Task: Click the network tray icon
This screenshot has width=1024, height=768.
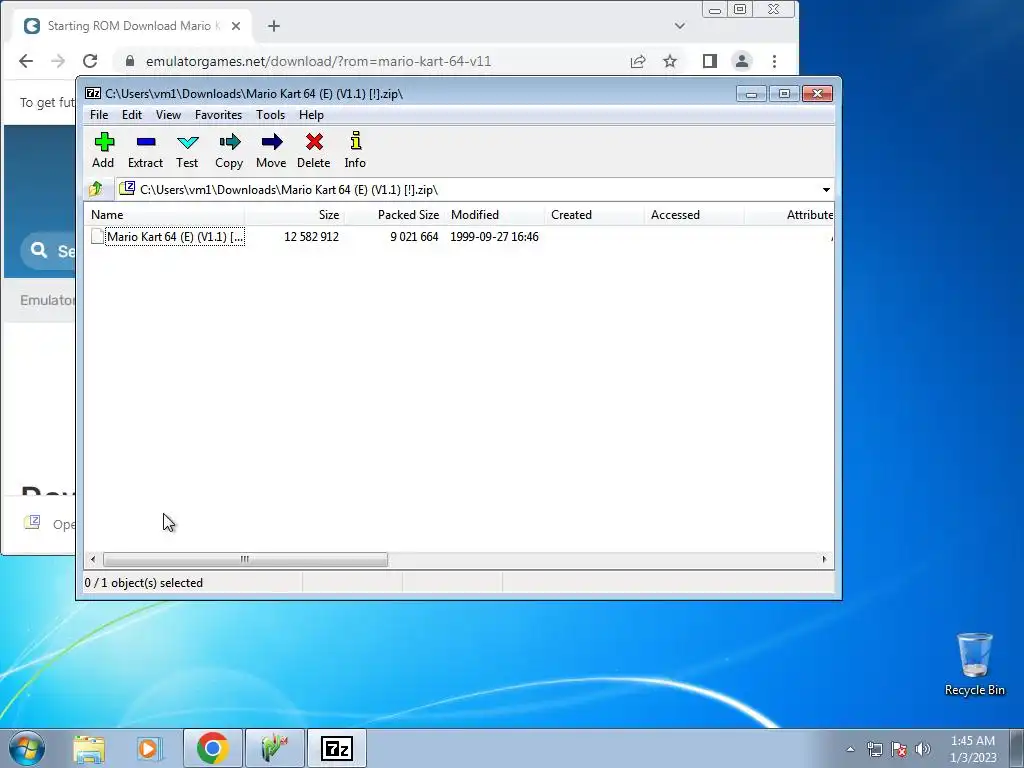Action: click(x=874, y=749)
